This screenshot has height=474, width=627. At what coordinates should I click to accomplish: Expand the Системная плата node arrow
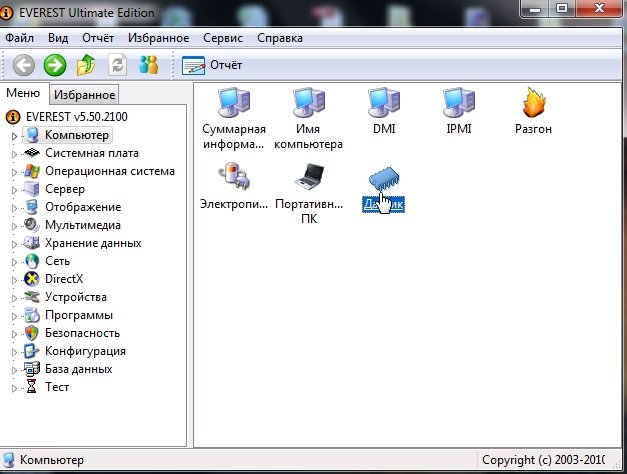(x=14, y=154)
